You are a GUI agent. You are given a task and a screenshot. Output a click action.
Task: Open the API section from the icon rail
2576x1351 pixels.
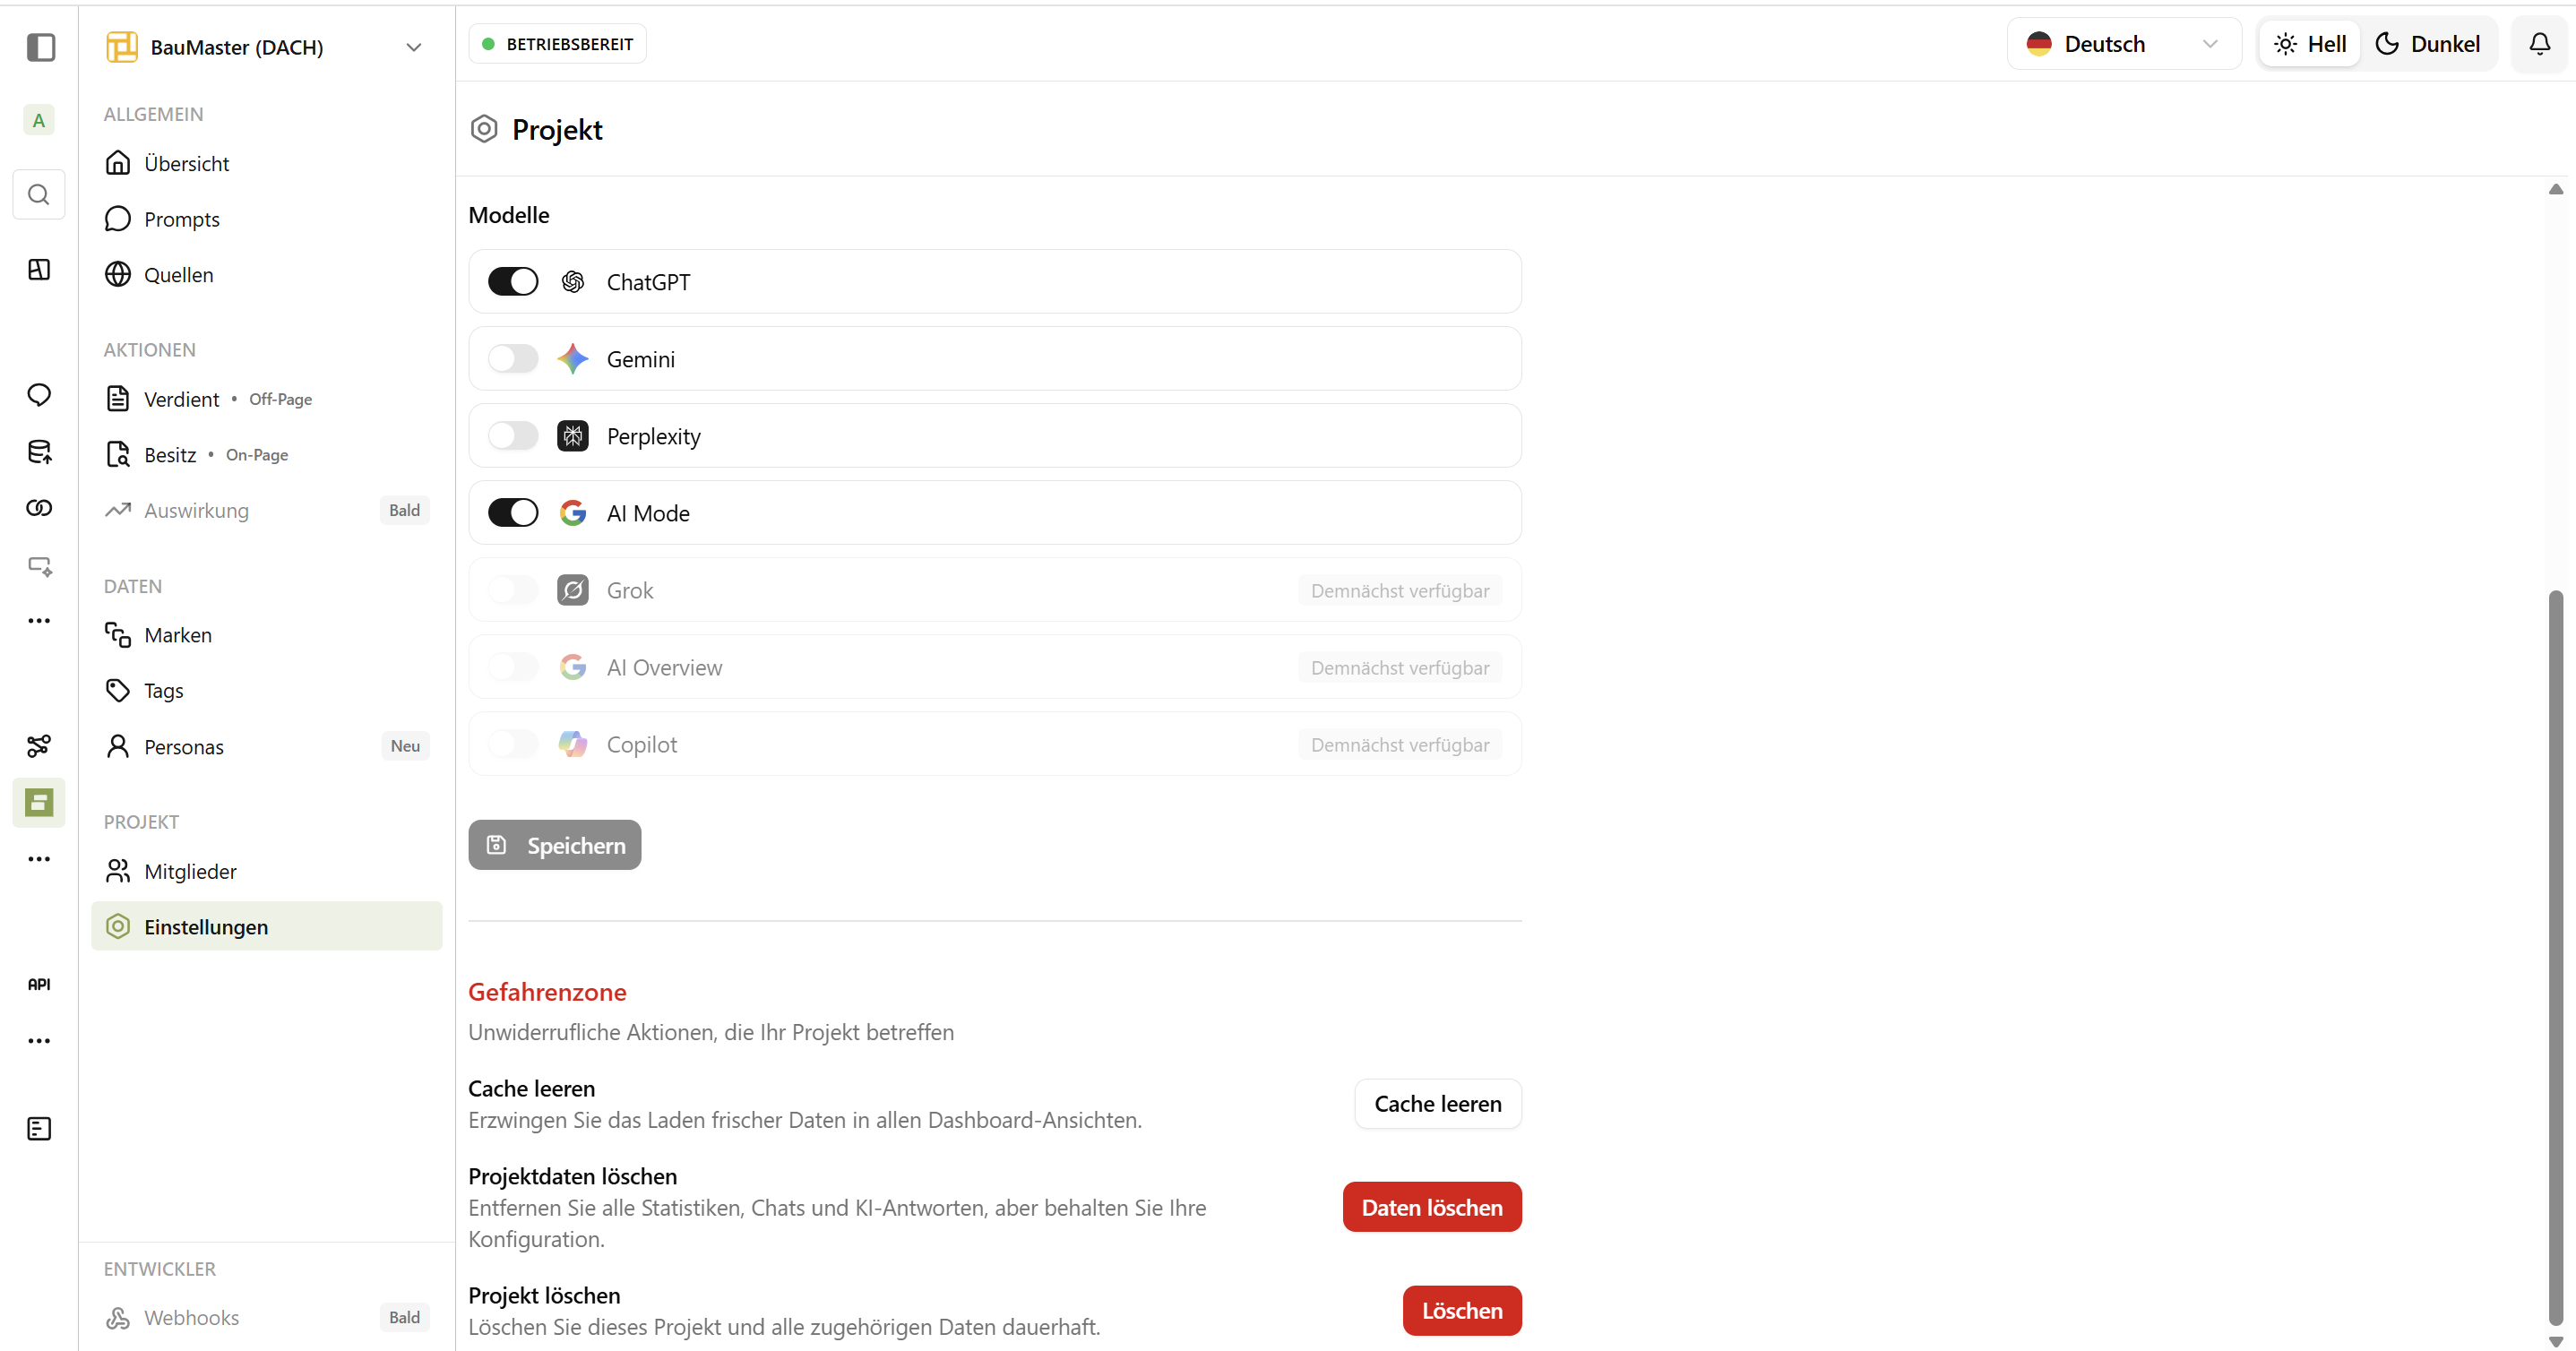[x=39, y=983]
